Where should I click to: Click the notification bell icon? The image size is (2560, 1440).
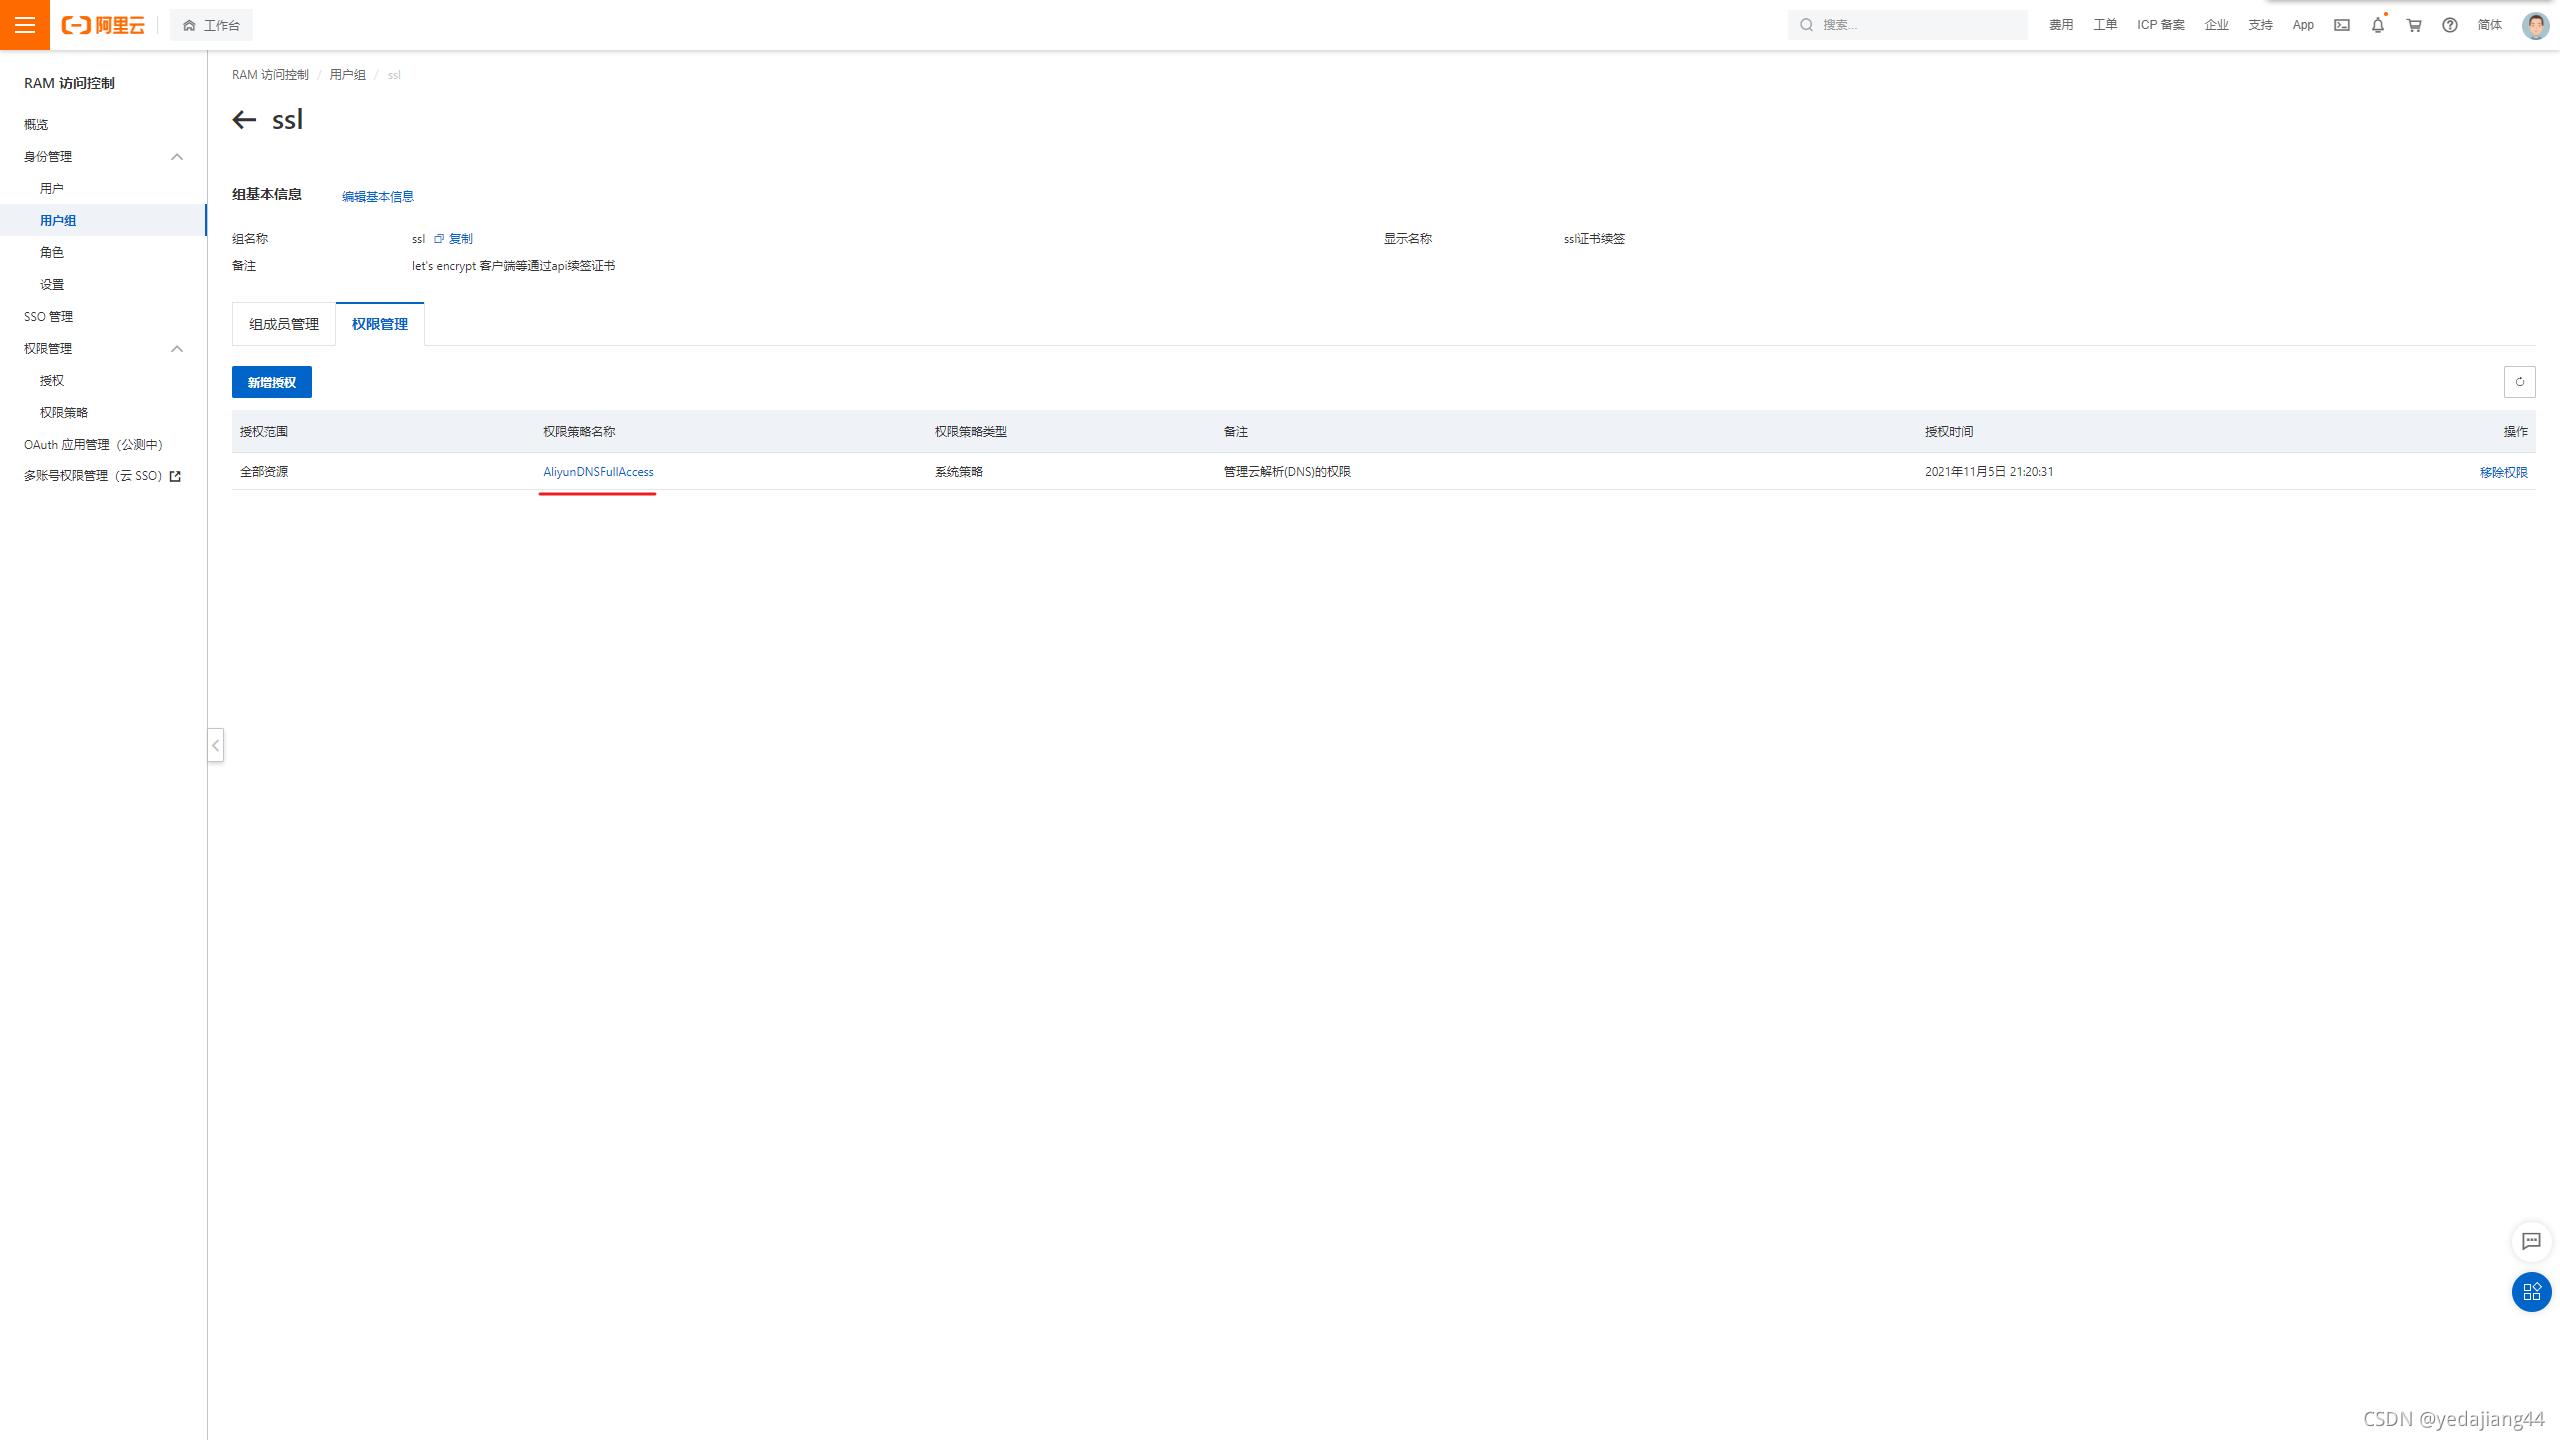[x=2377, y=25]
